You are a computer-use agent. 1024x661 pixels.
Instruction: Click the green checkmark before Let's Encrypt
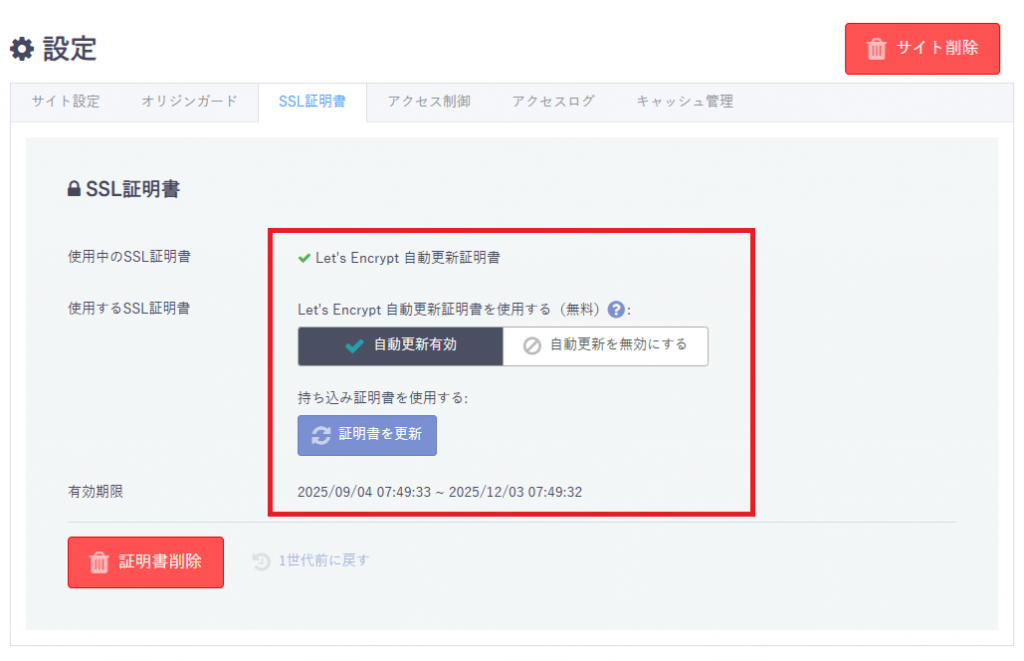pos(304,258)
